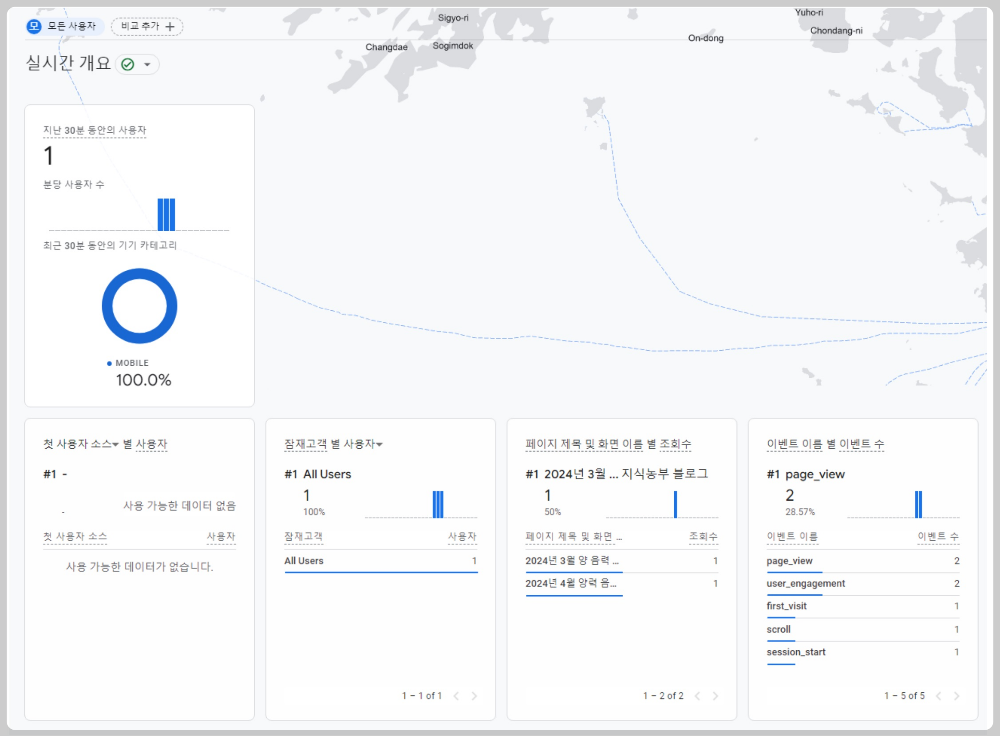Click the On-dong map label

pyautogui.click(x=706, y=38)
